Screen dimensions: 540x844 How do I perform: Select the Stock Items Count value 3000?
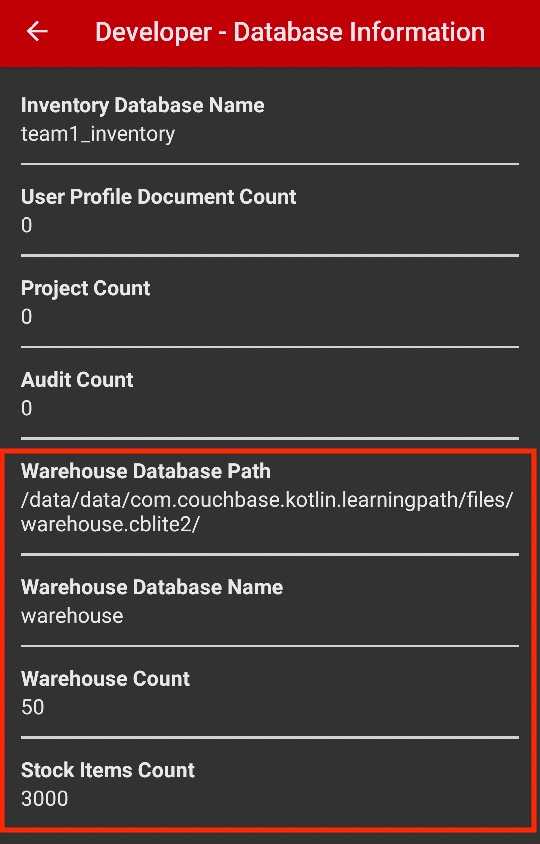pos(45,799)
